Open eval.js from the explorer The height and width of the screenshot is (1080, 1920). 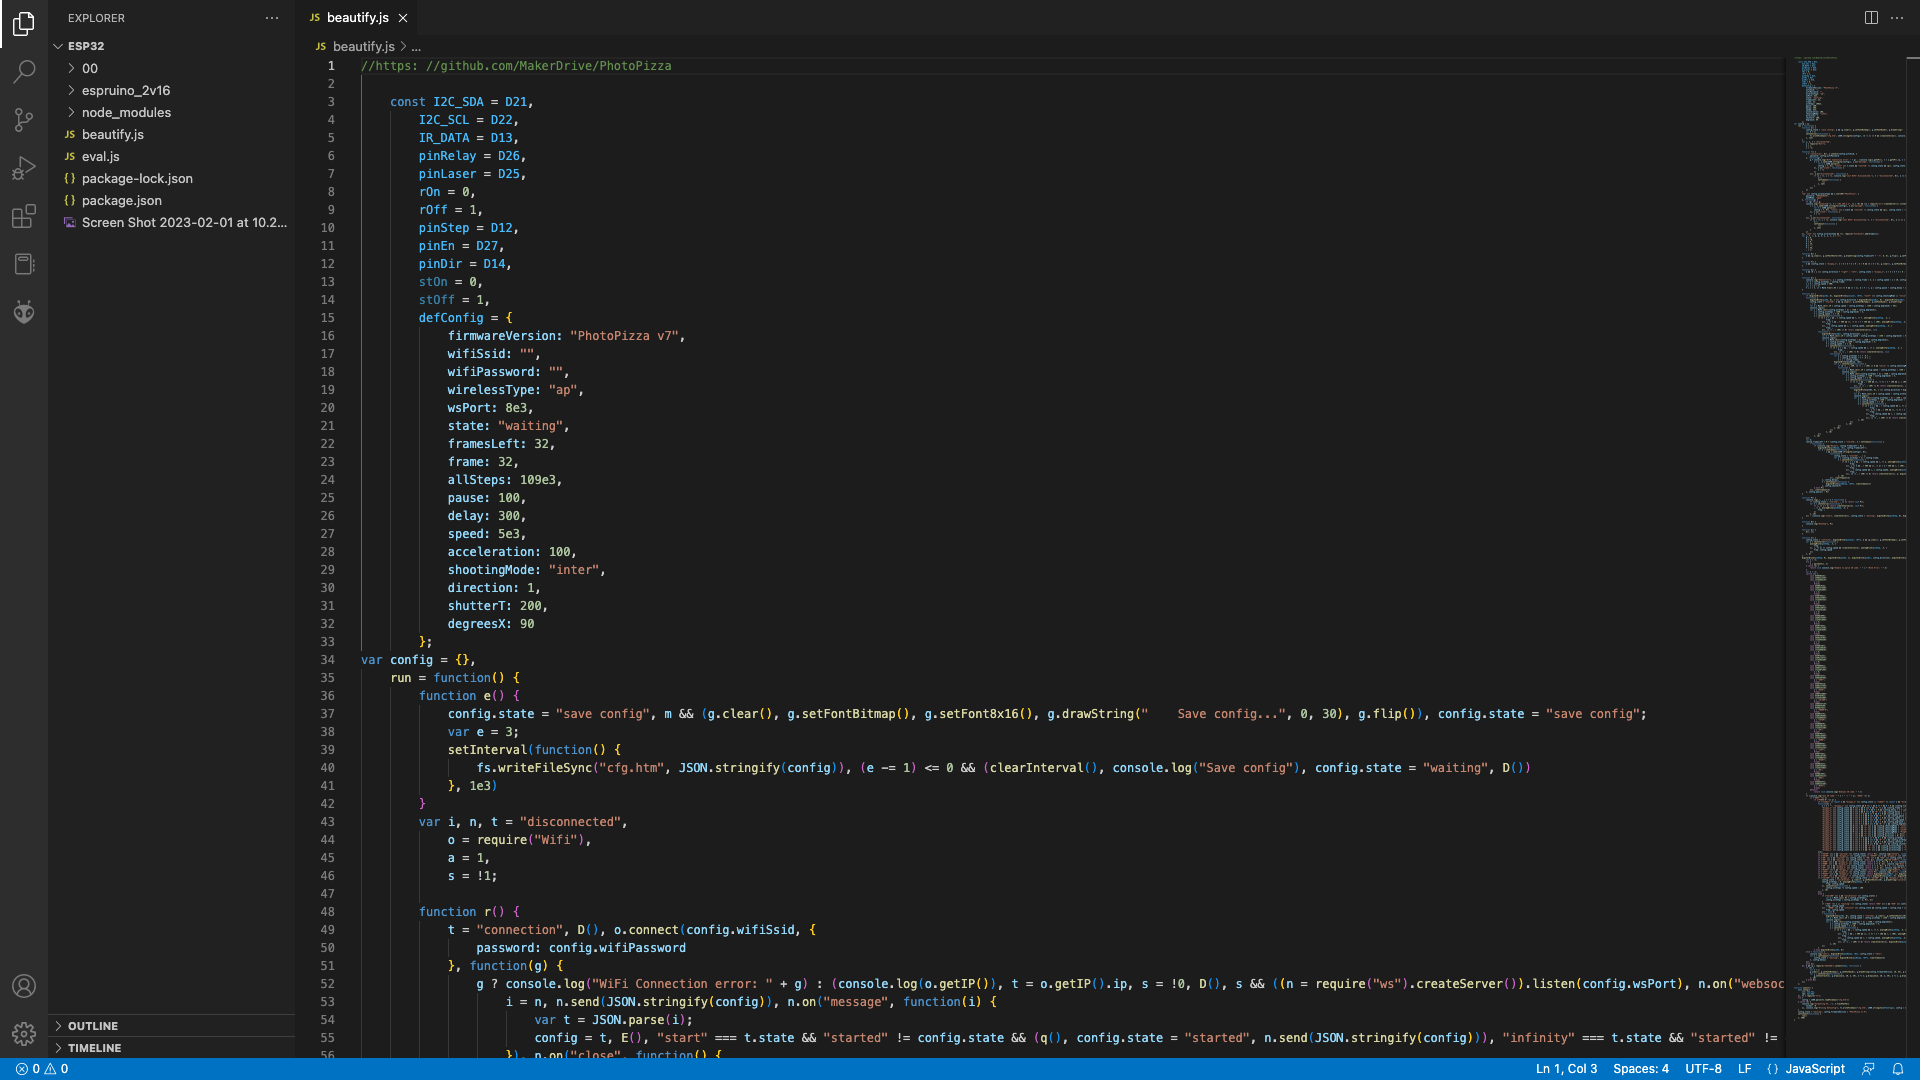(x=100, y=157)
